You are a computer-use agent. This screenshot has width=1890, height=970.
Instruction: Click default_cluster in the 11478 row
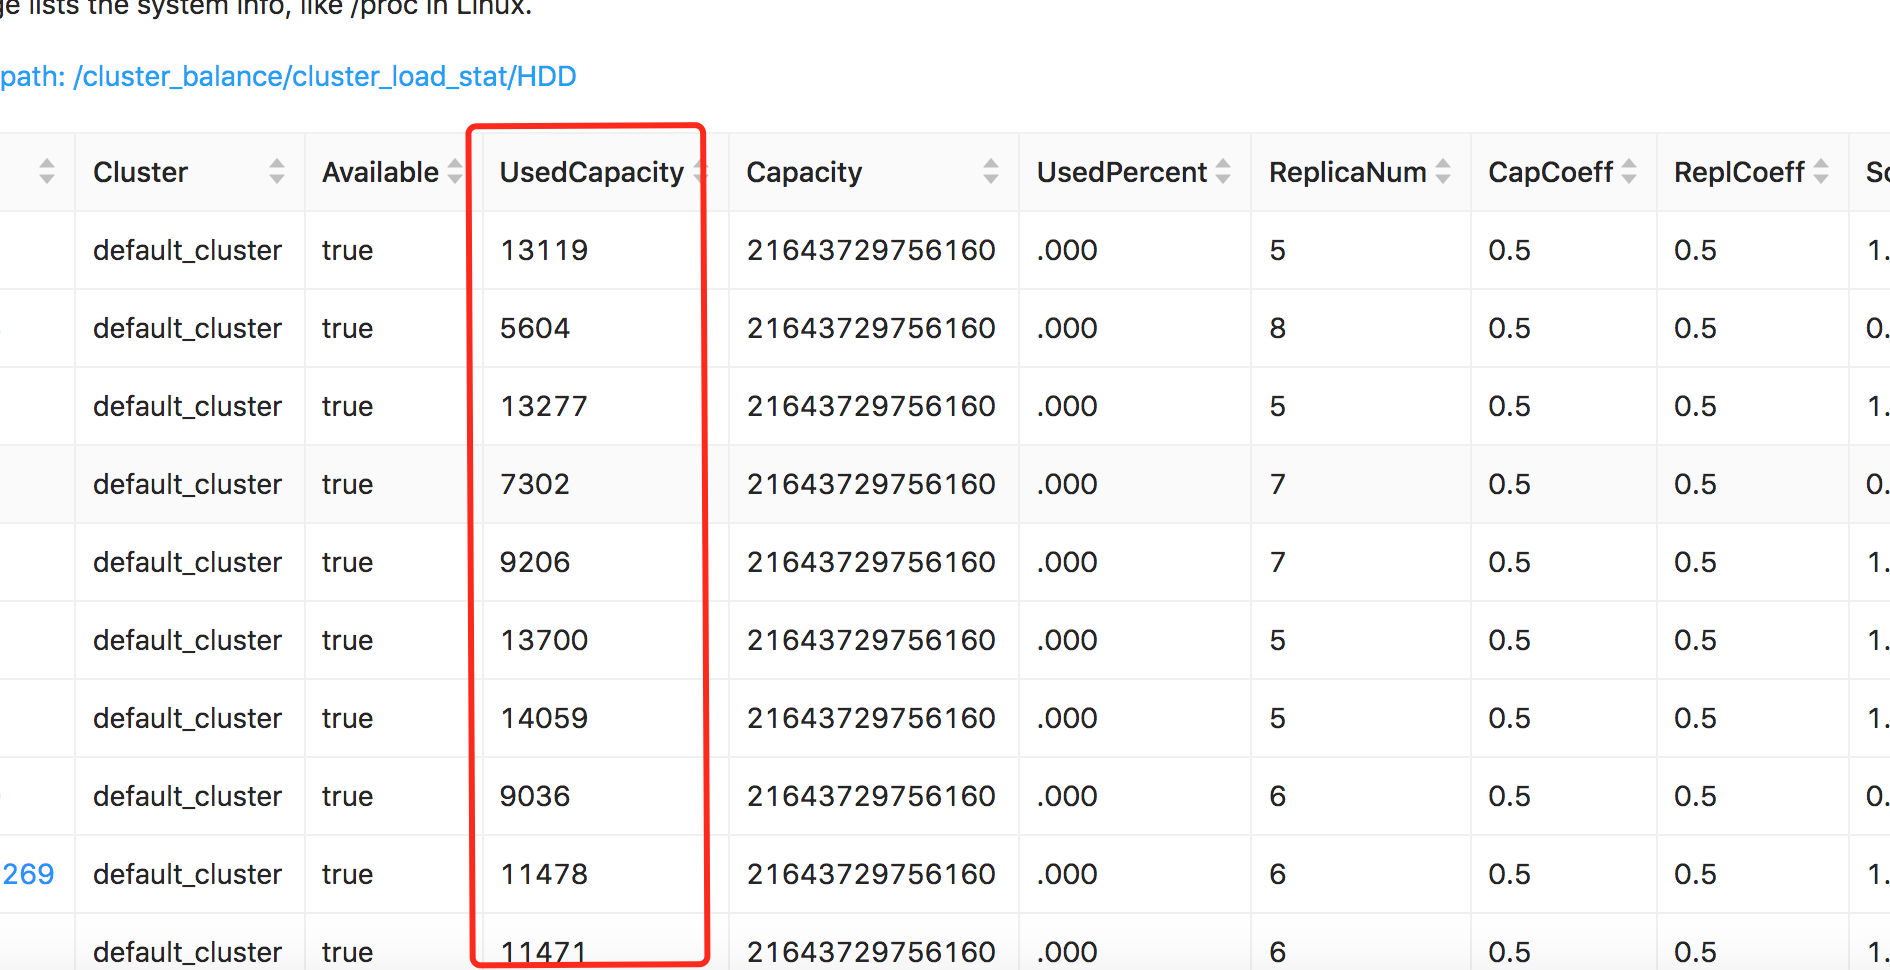point(187,874)
